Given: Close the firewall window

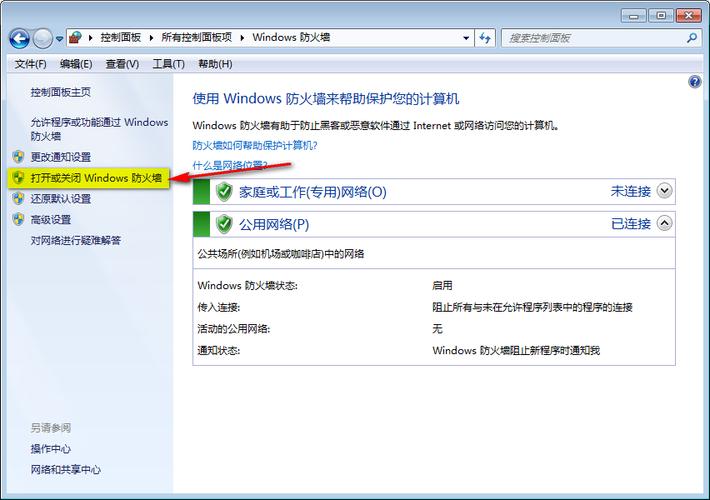Looking at the screenshot, I should point(689,16).
